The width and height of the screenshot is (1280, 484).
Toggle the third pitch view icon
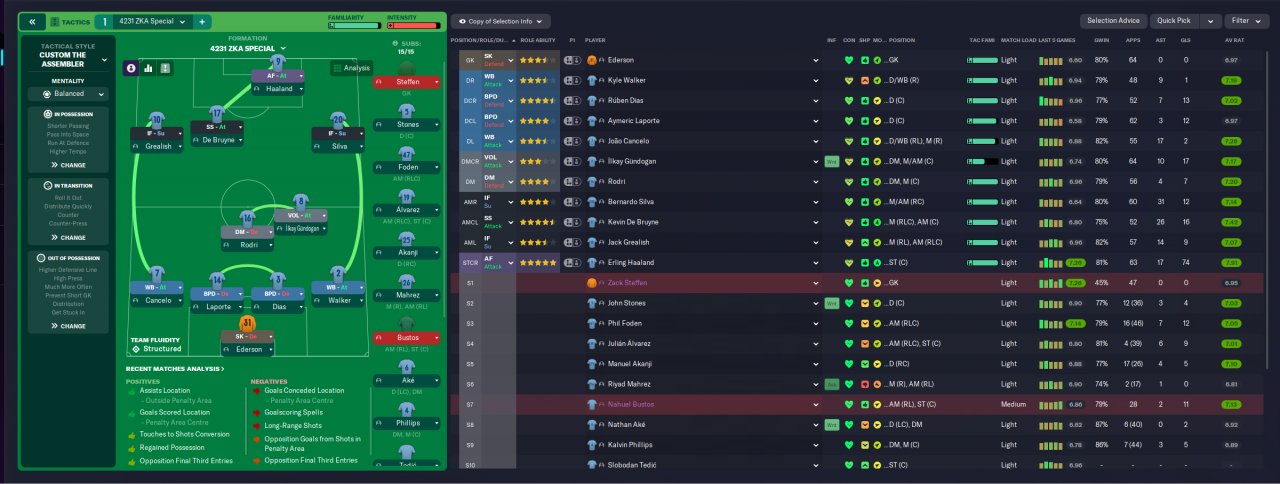[x=165, y=68]
